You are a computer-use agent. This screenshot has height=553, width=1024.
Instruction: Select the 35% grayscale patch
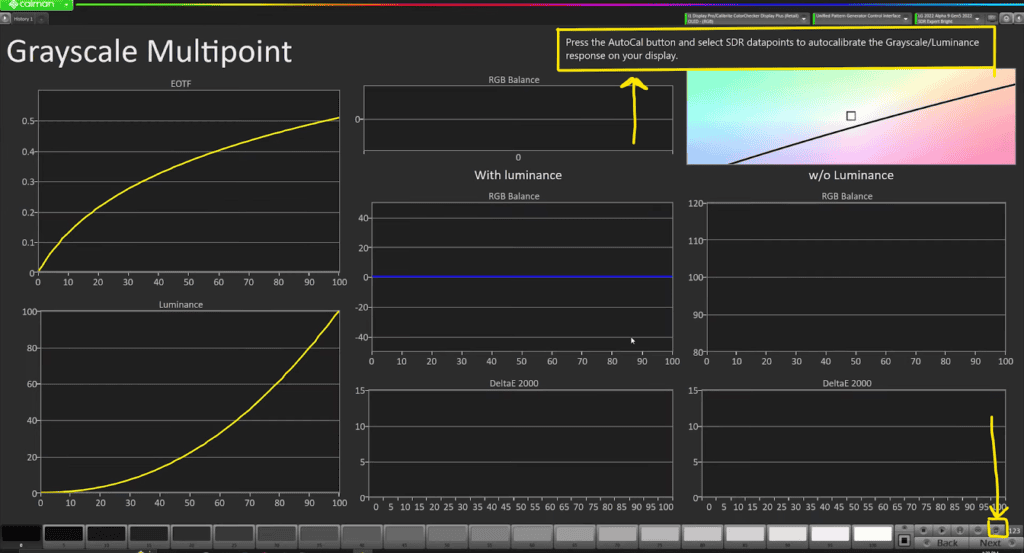click(319, 535)
